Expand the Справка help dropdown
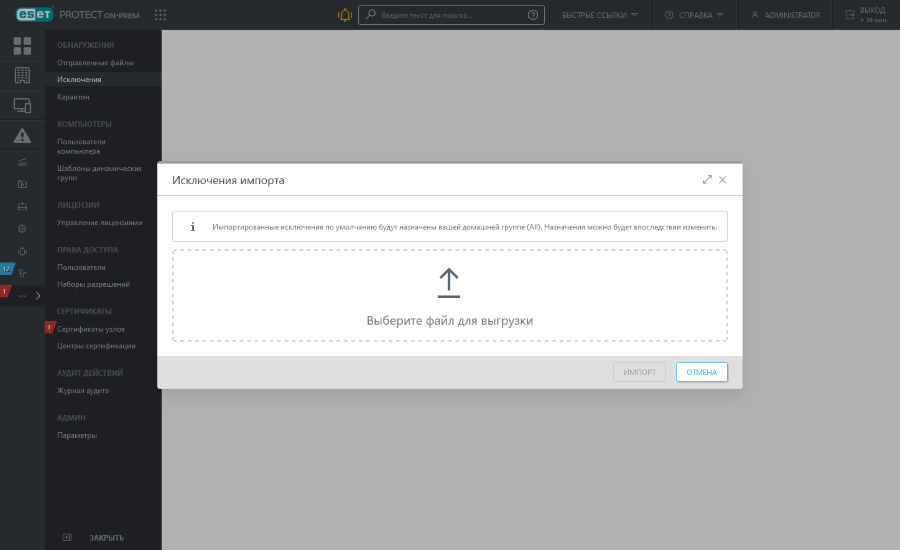The width and height of the screenshot is (900, 550). (x=694, y=15)
